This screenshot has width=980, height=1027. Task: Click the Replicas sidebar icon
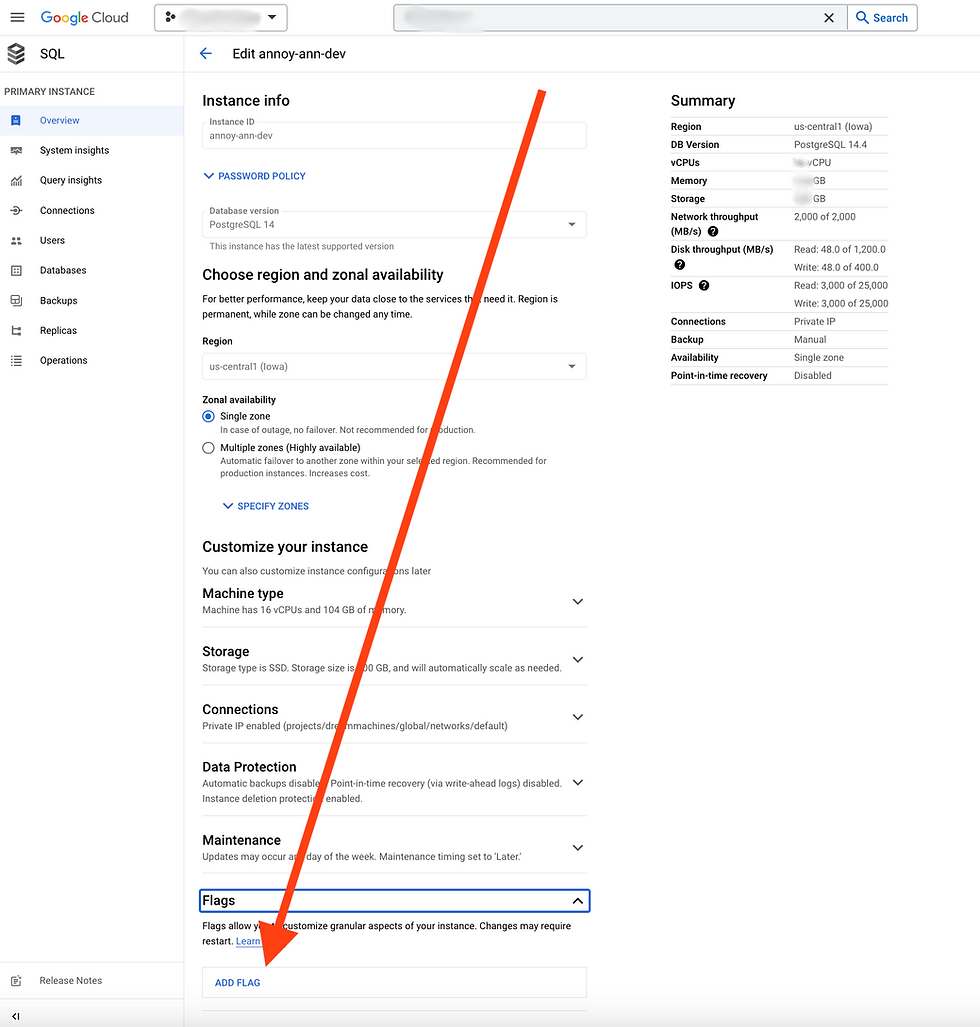tap(16, 331)
